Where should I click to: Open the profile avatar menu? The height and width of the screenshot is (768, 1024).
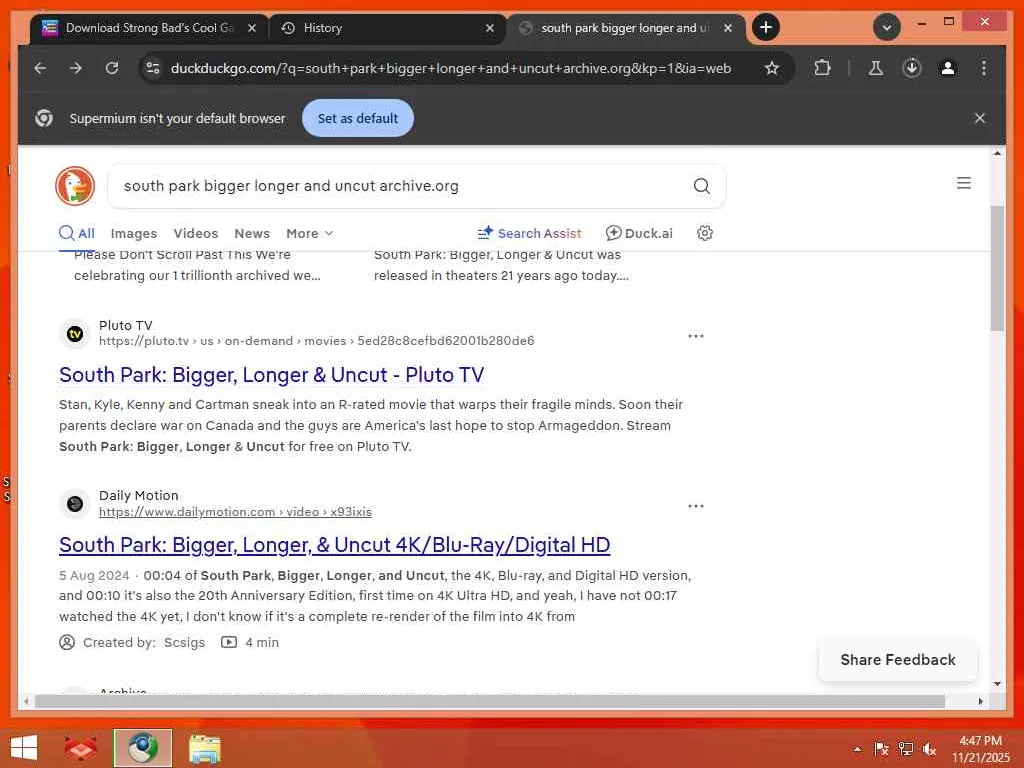point(948,68)
